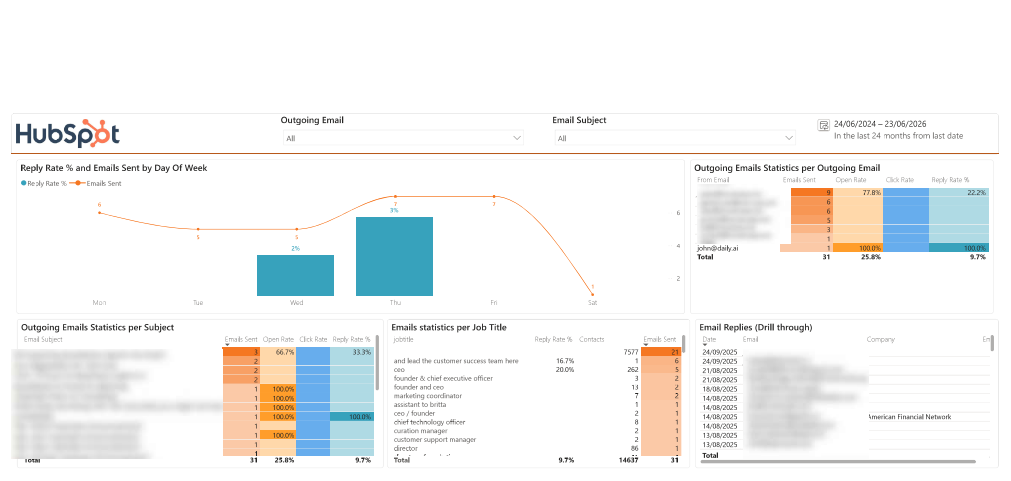Click the Tue axis label
This screenshot has width=1011, height=481.
[x=198, y=302]
